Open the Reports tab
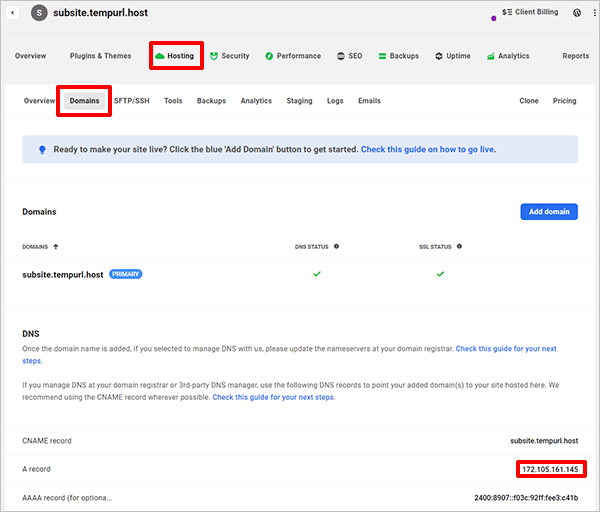Viewport: 600px width, 512px height. [576, 56]
